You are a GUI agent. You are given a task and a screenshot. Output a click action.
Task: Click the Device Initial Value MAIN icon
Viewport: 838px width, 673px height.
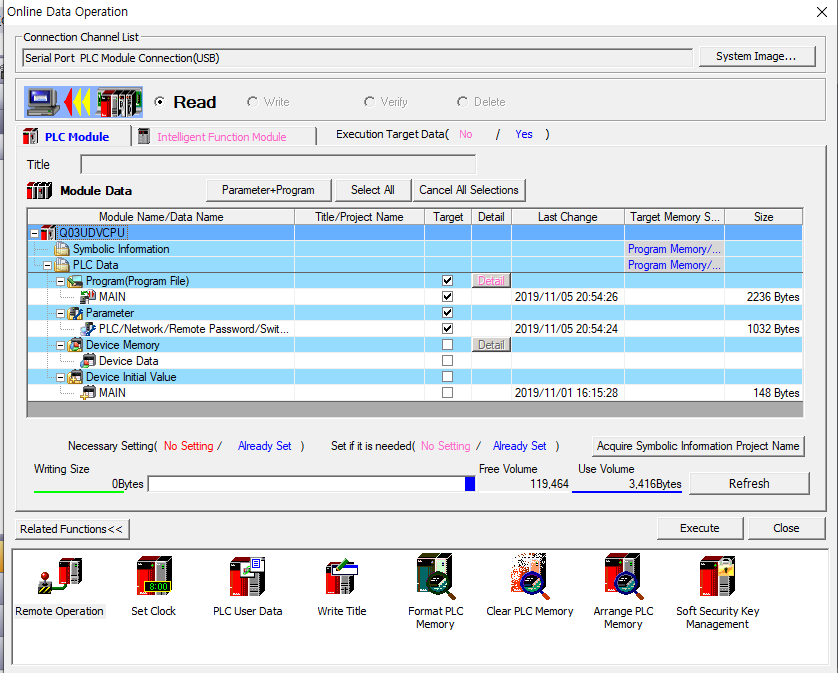pyautogui.click(x=88, y=393)
